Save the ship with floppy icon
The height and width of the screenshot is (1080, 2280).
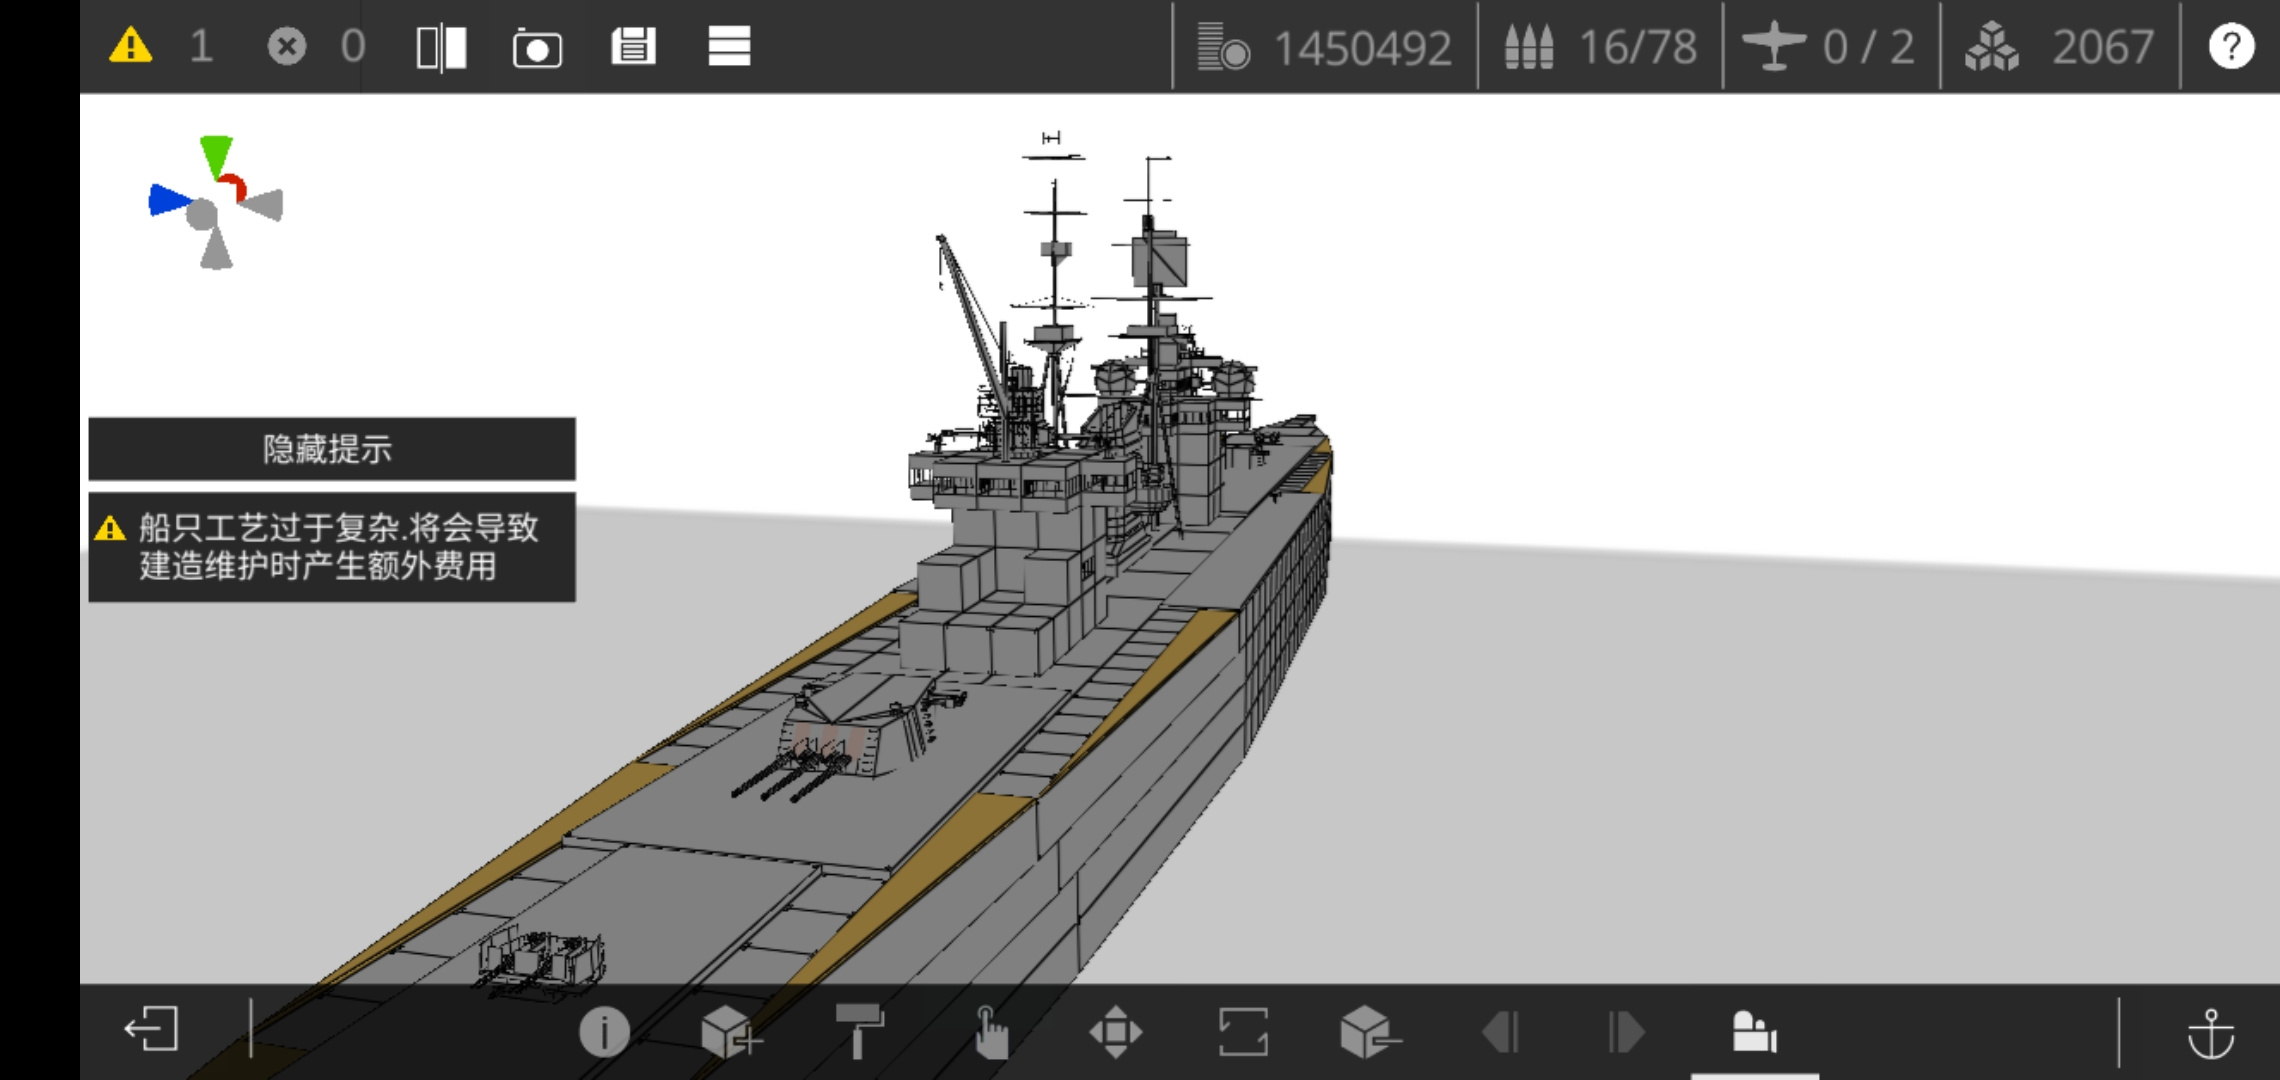(x=633, y=46)
